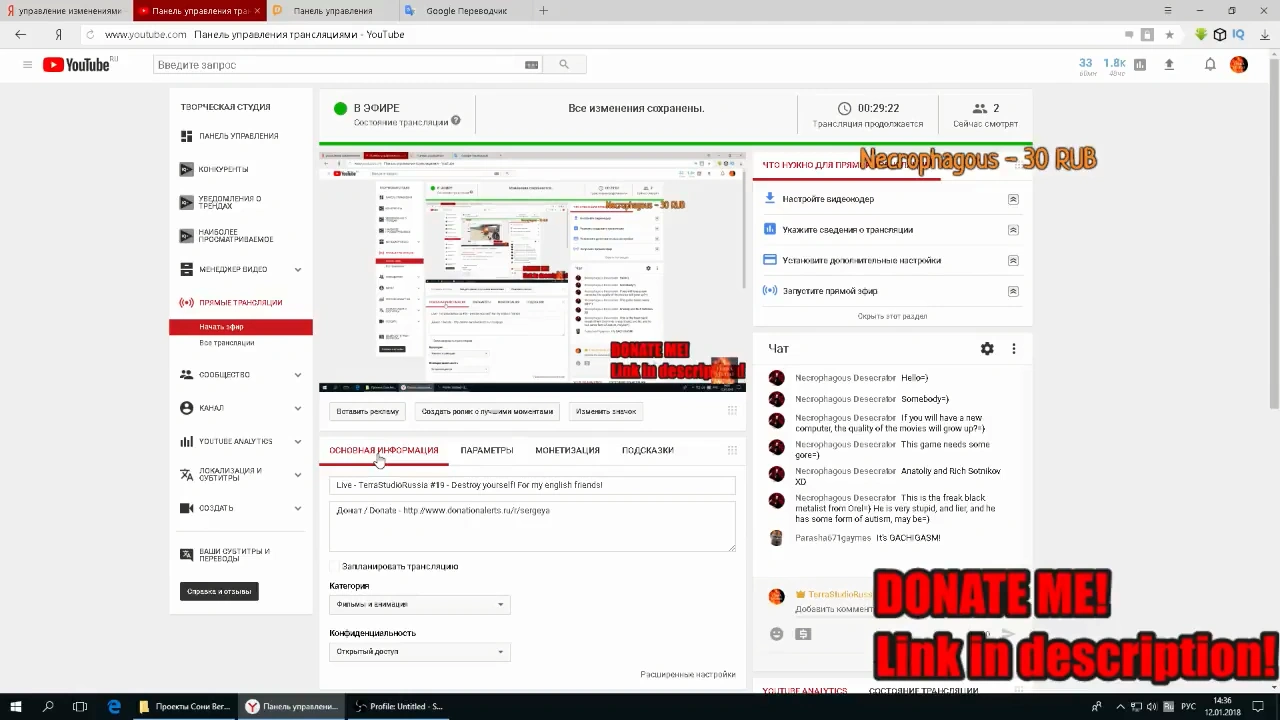1280x720 pixels.
Task: Open the chat three-dot options menu
Action: click(1014, 349)
